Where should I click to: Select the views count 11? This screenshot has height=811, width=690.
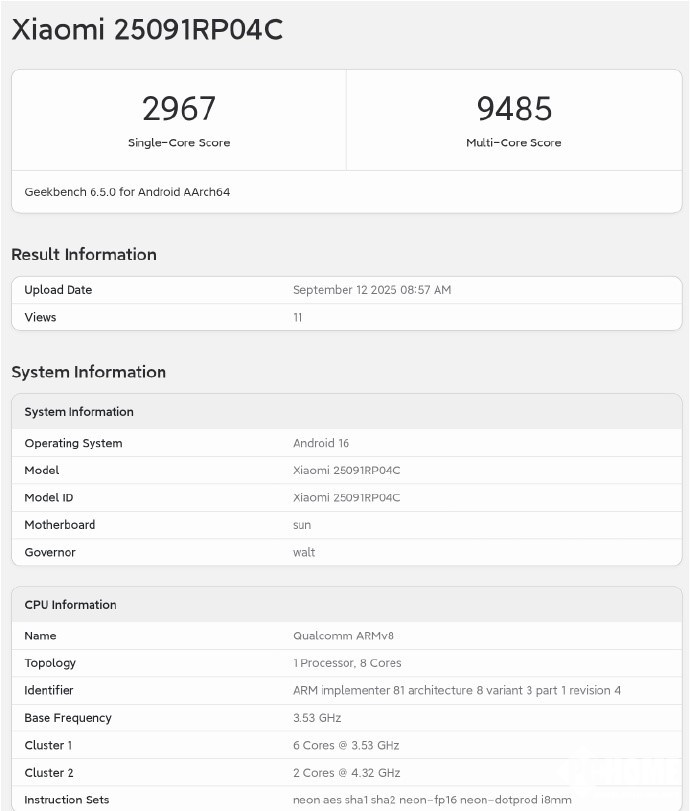coord(297,317)
